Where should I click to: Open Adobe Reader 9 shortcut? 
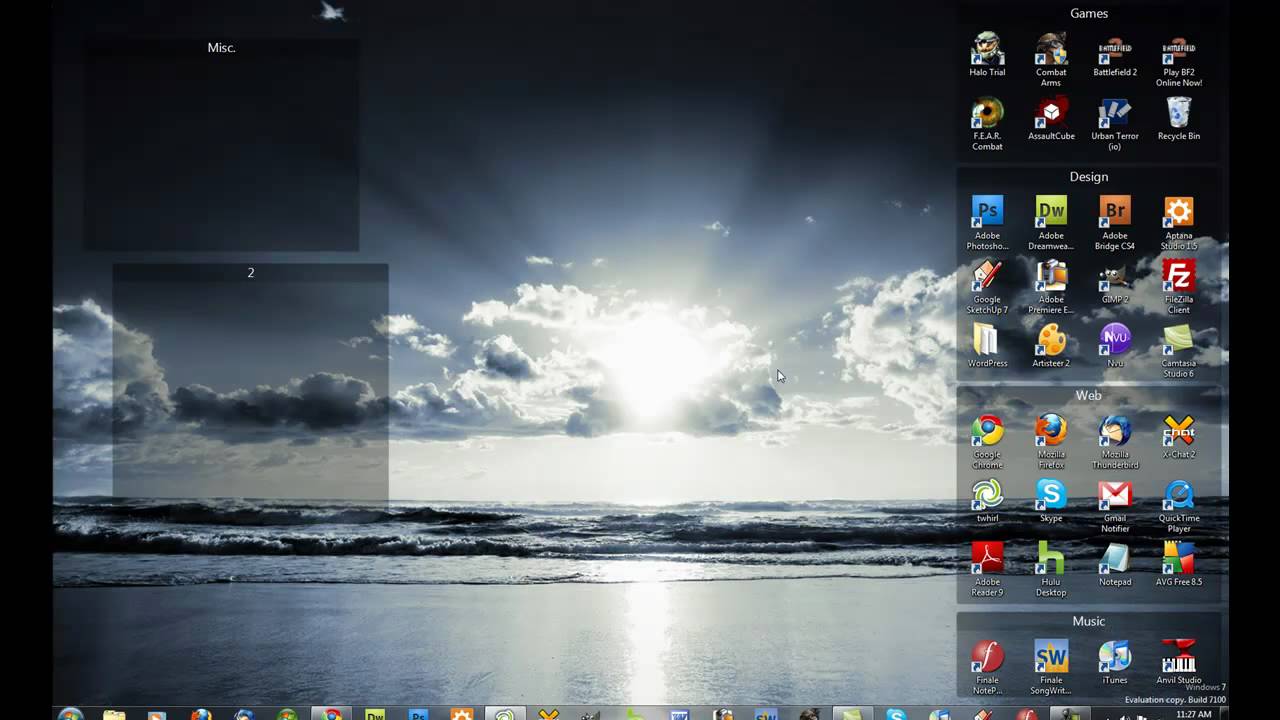(x=987, y=559)
